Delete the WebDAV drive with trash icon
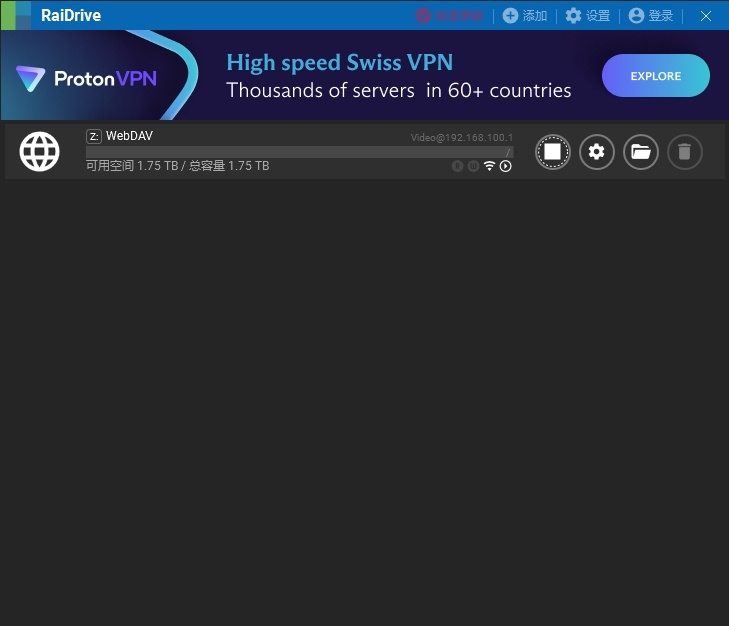Screen dimensions: 729x626 point(684,152)
